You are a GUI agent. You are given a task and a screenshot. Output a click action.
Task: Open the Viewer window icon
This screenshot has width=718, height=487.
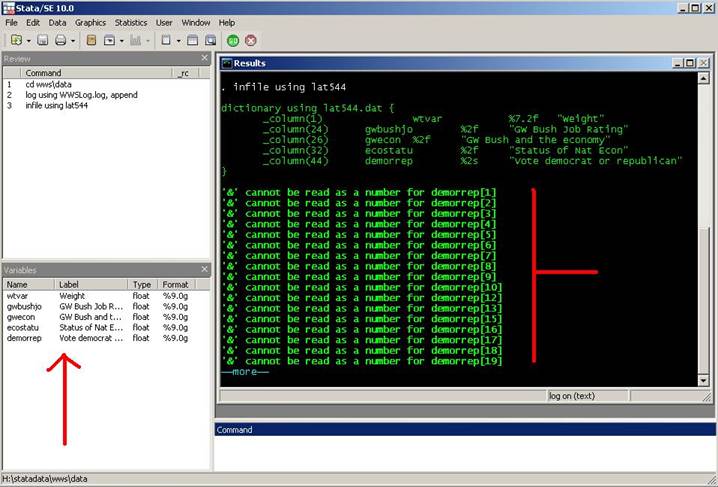[x=110, y=40]
